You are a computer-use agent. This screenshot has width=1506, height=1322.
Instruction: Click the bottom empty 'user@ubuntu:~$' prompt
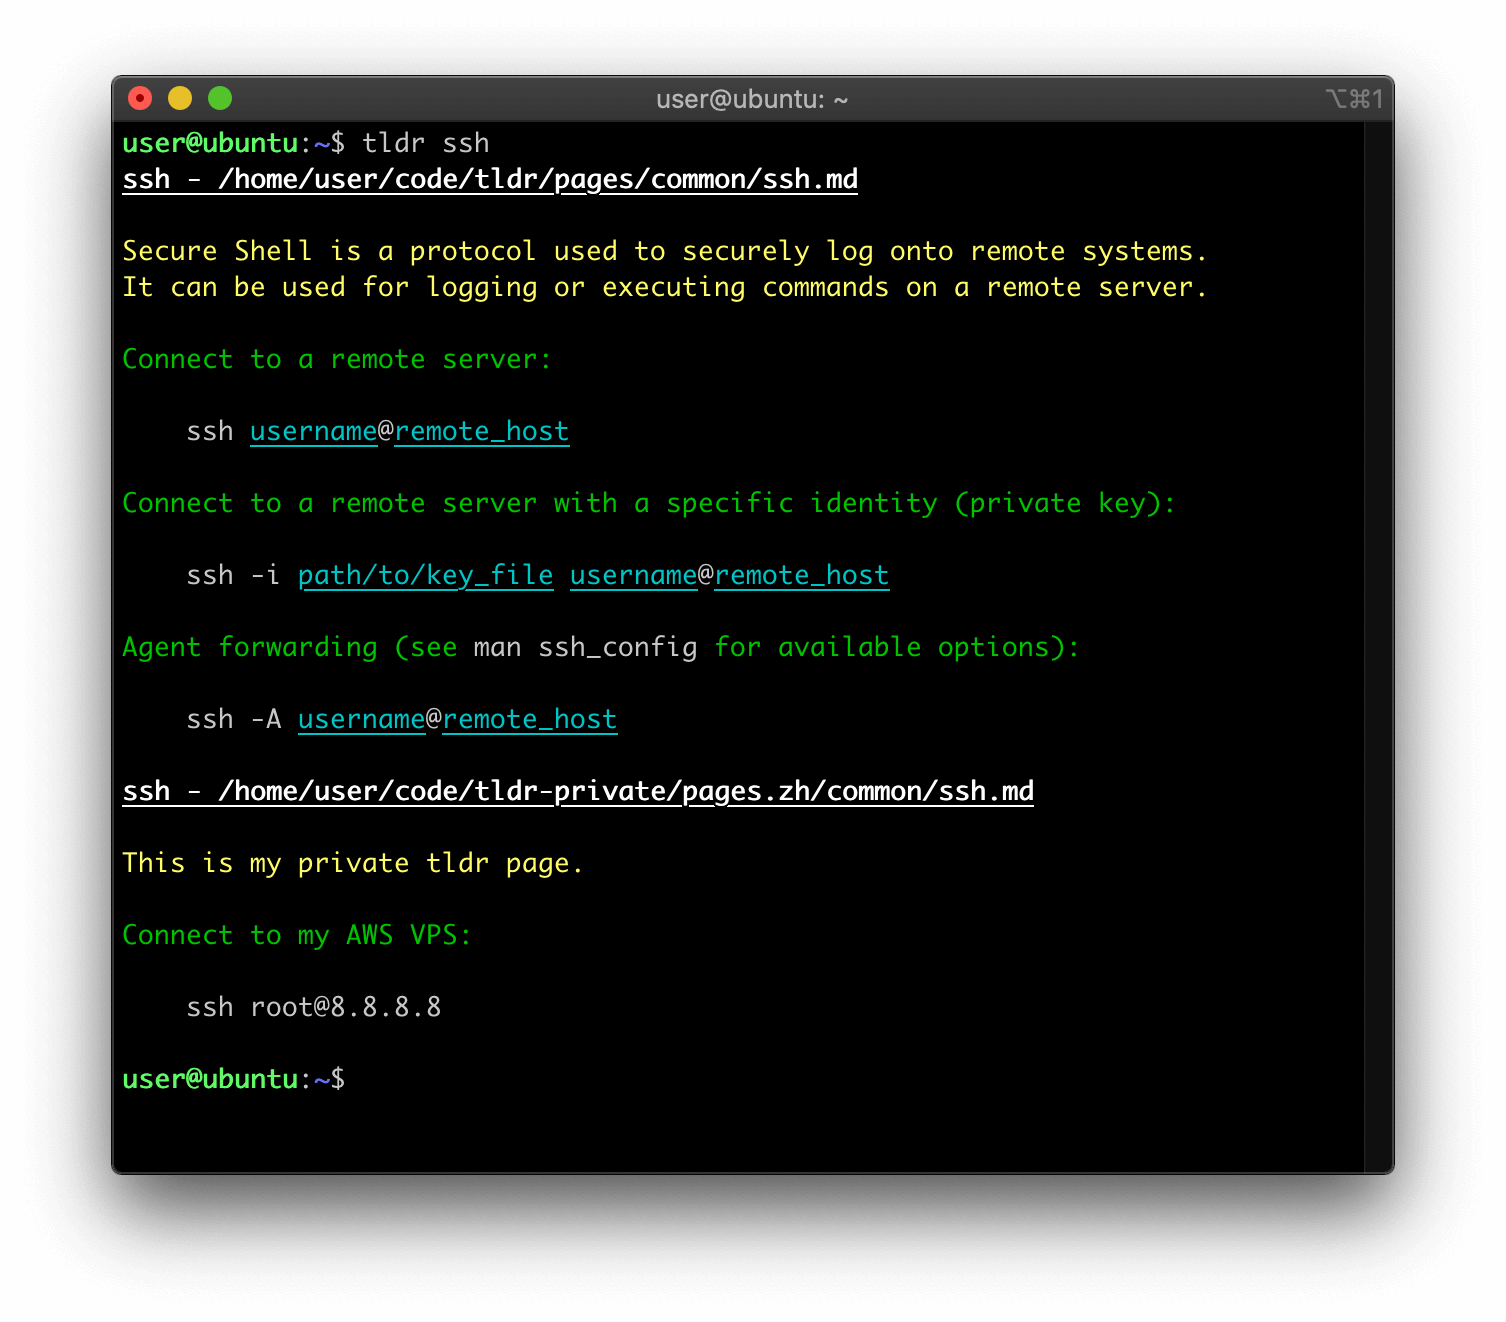[x=234, y=1079]
